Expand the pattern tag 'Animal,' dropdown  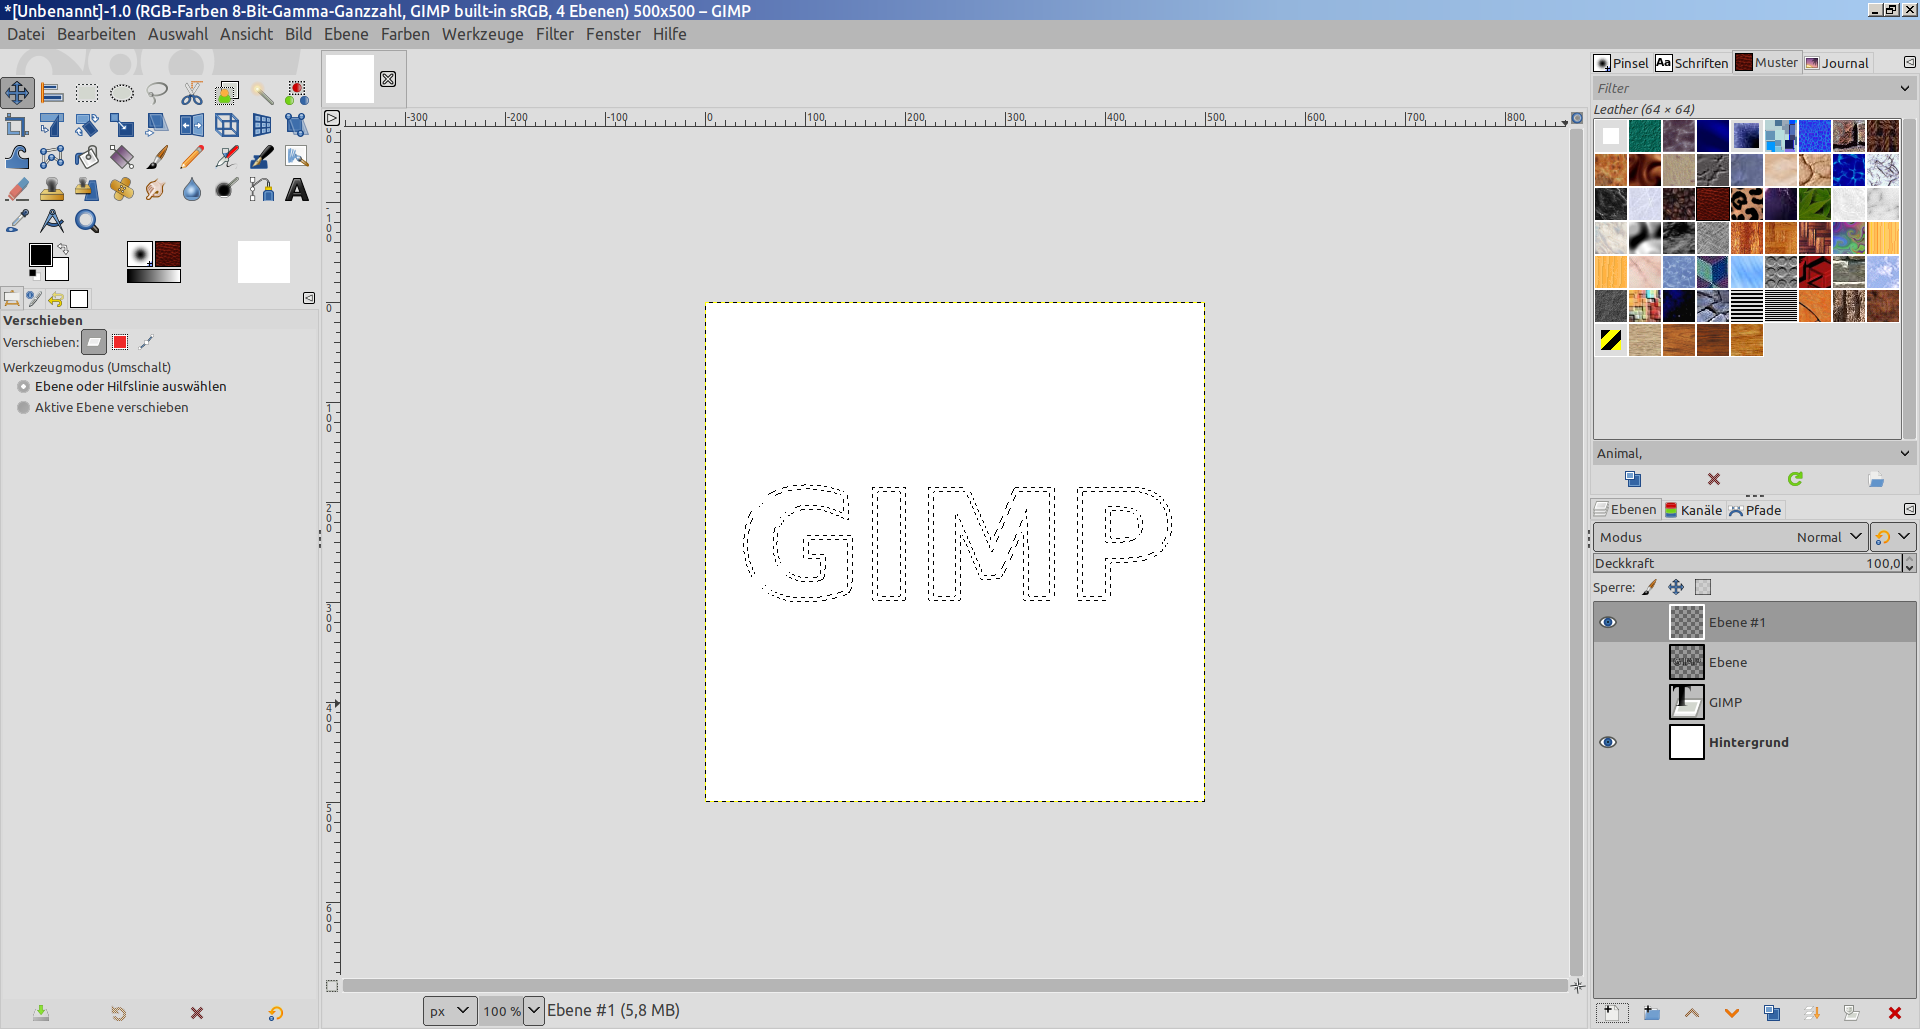[1905, 453]
